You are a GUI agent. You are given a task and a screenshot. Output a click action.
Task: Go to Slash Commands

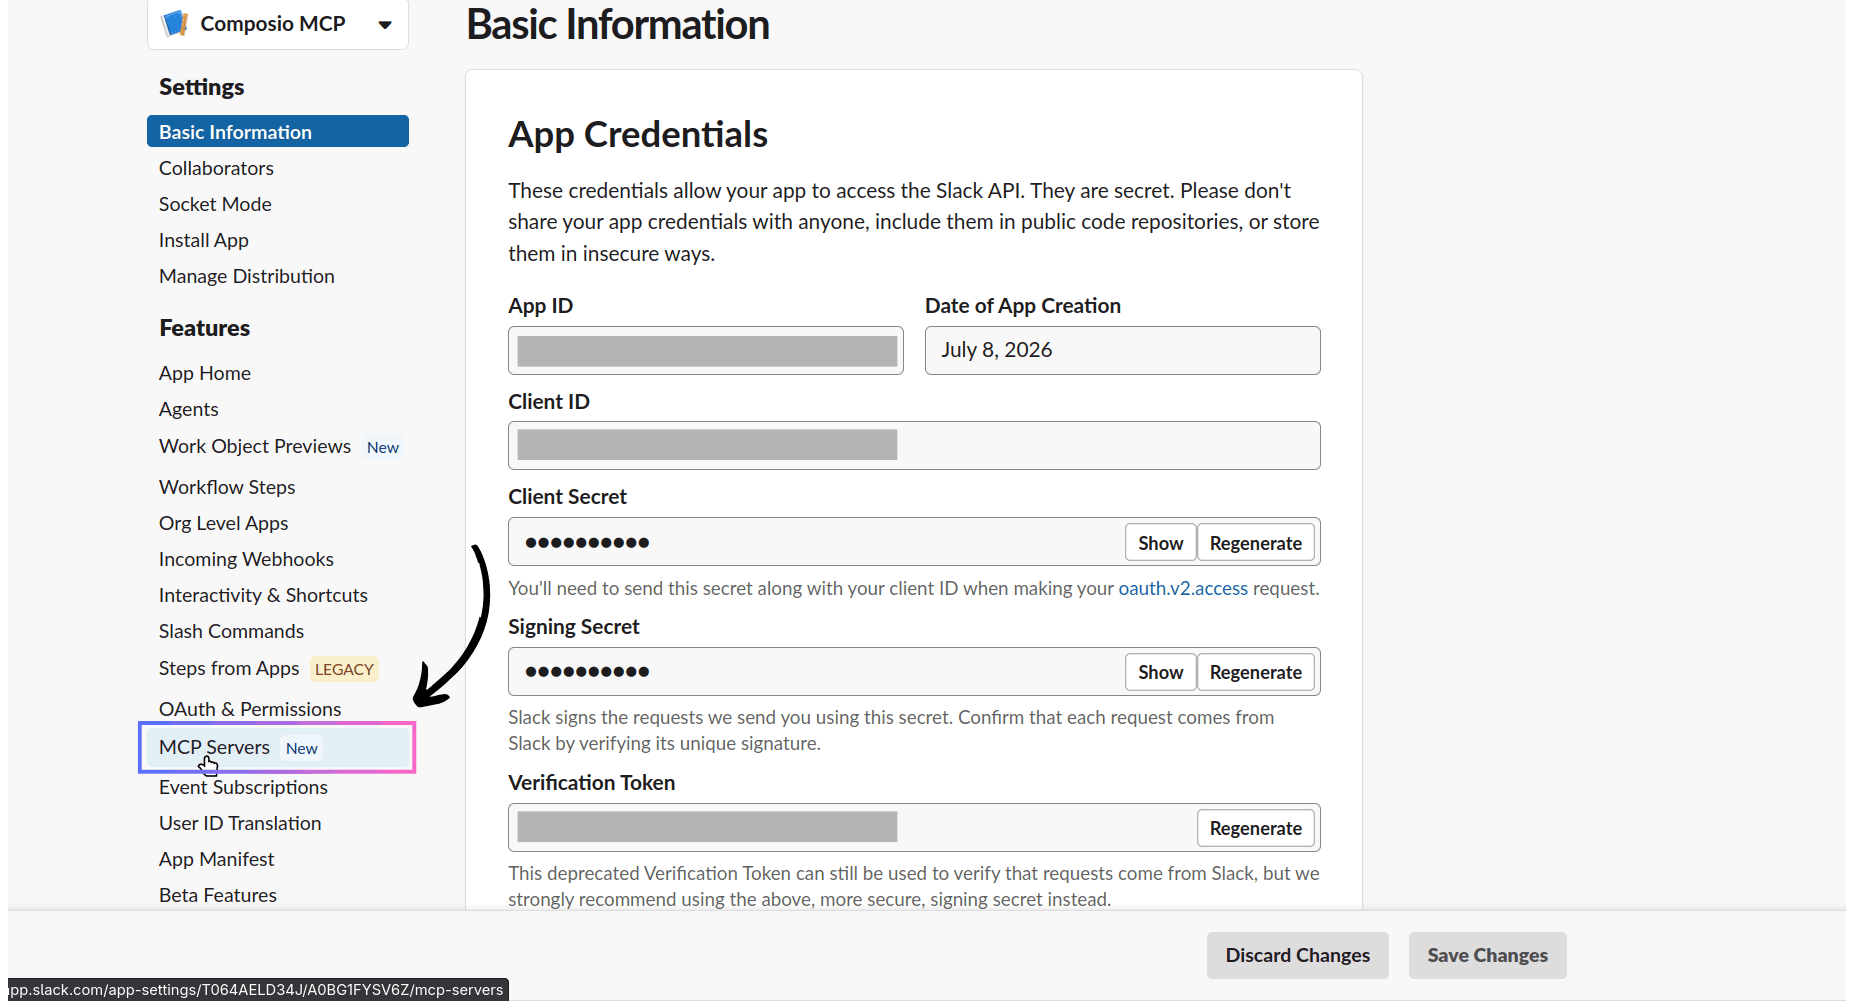231,631
